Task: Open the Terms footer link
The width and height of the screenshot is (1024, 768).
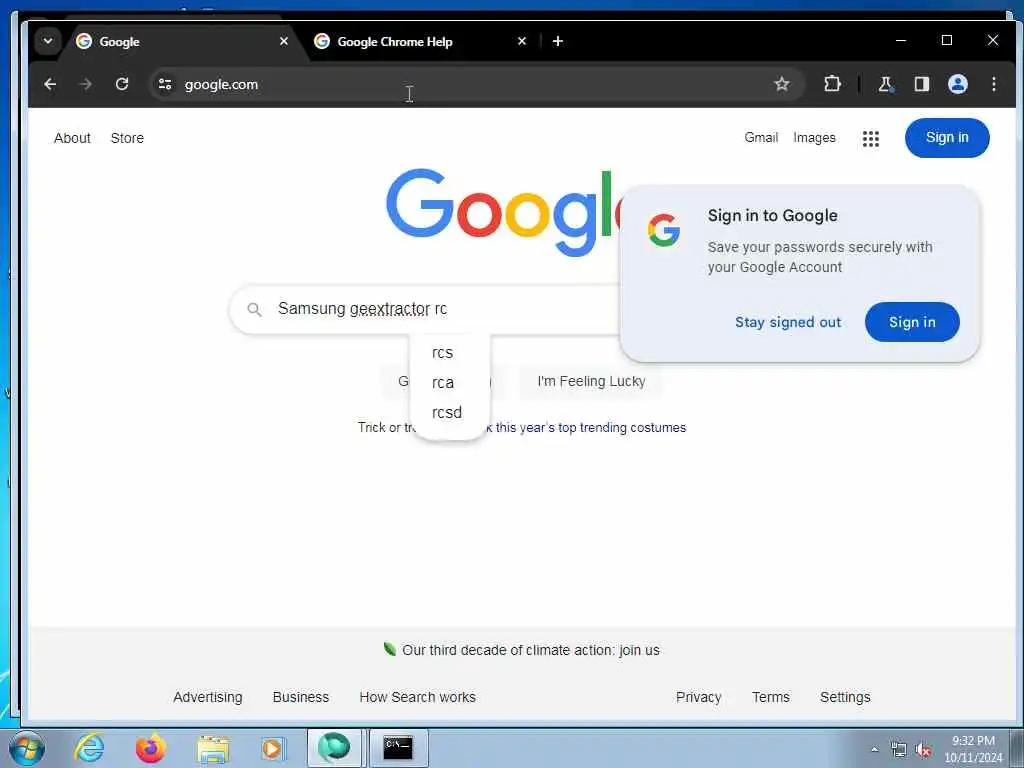Action: tap(771, 697)
